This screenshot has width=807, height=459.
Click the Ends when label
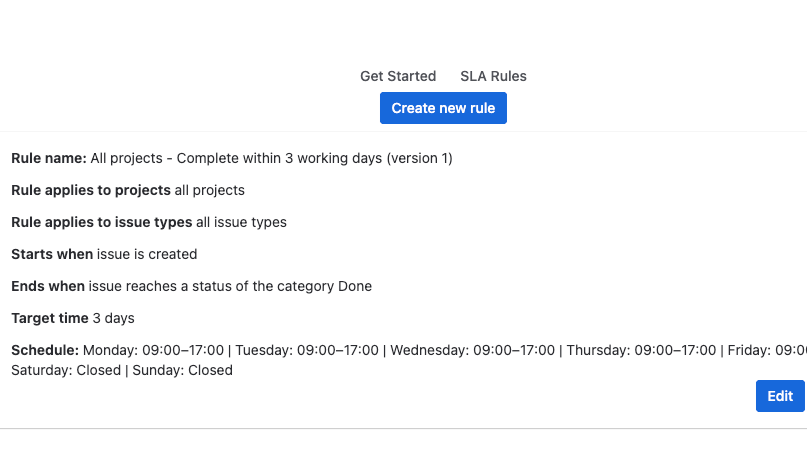48,286
